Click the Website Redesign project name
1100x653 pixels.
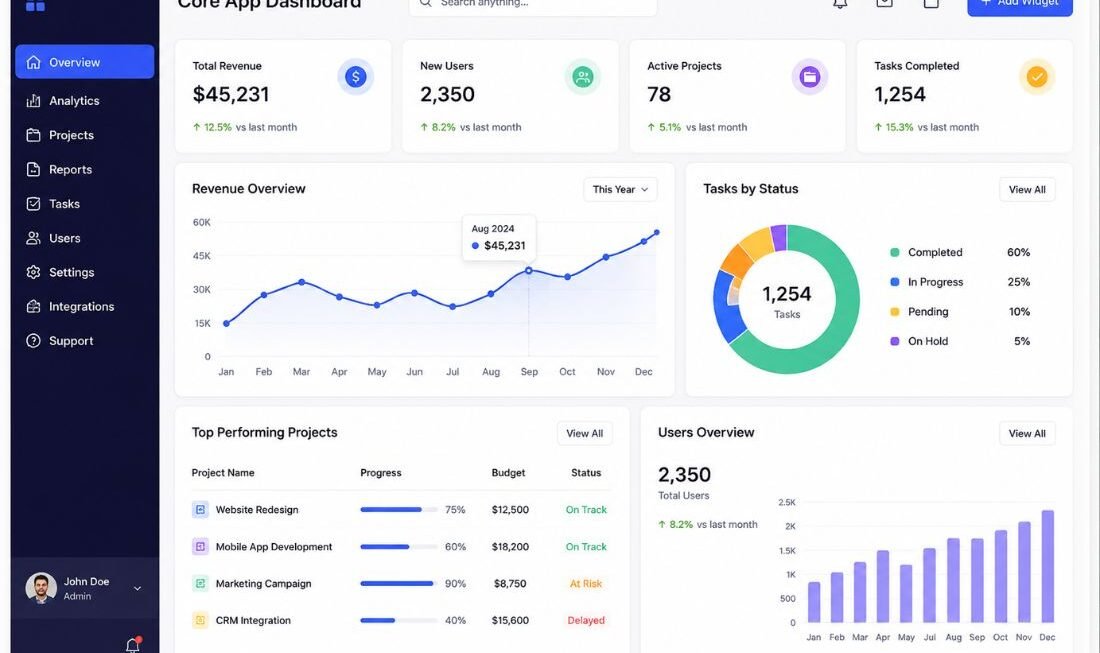[x=257, y=509]
